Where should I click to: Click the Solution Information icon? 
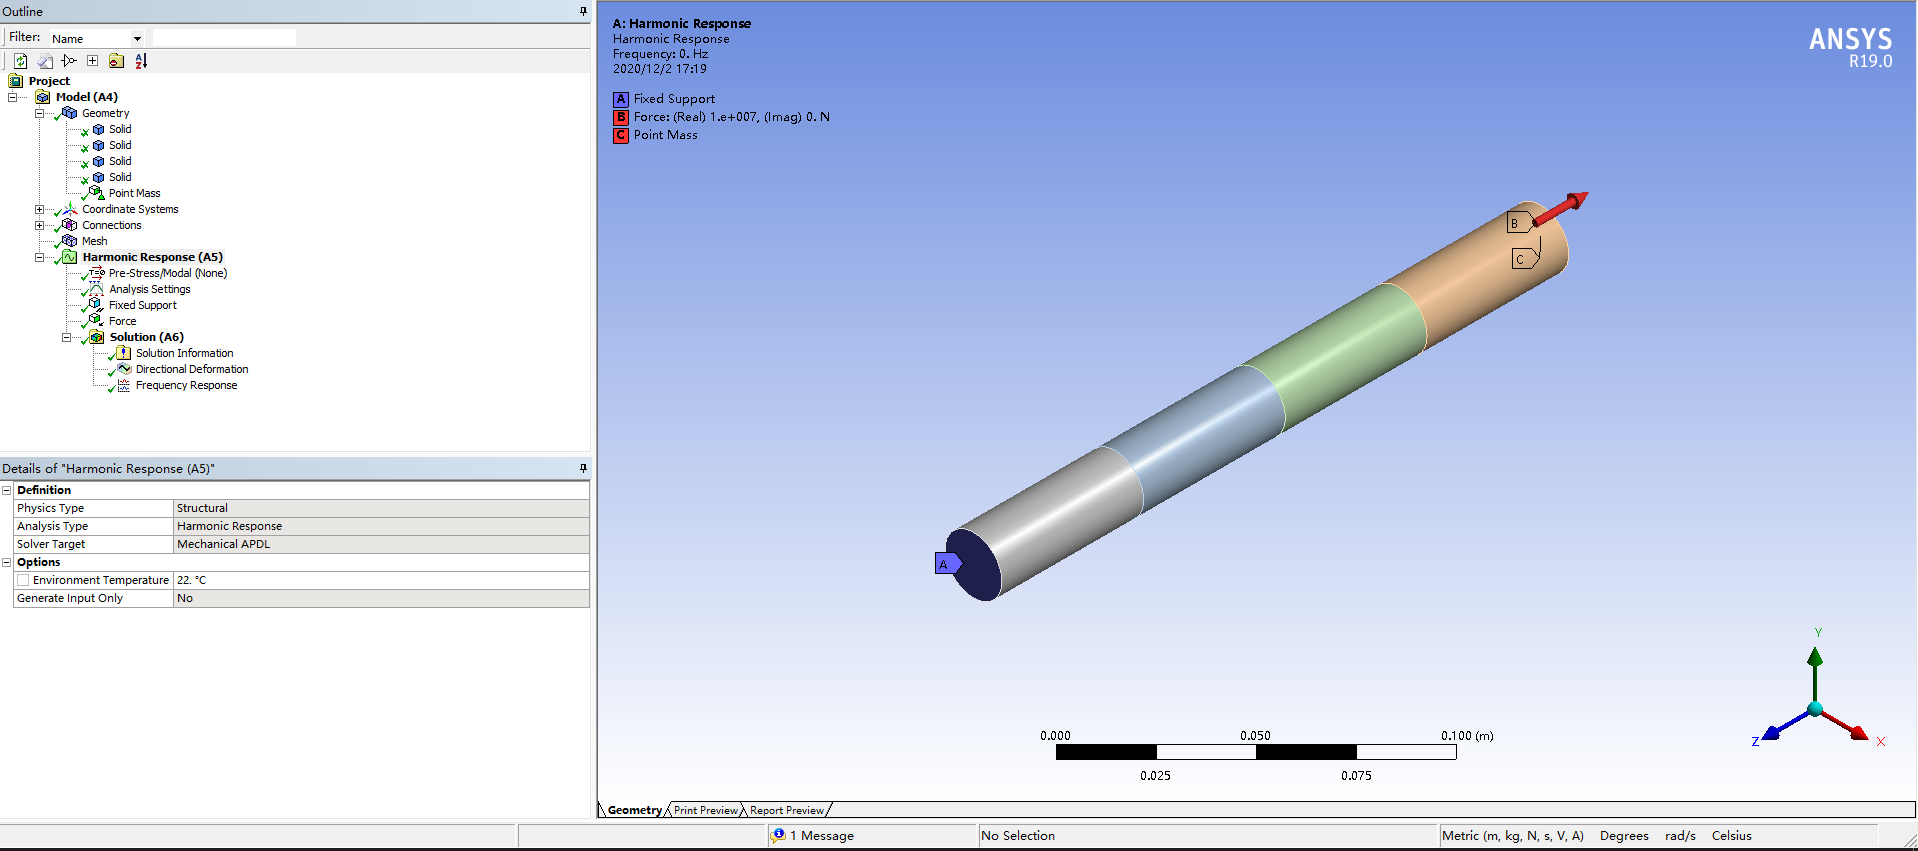(x=123, y=353)
